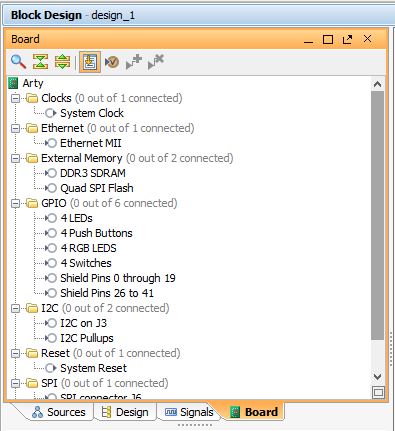Click the System Clock connection circle icon
Viewport: 395px width, 431px height.
51,113
